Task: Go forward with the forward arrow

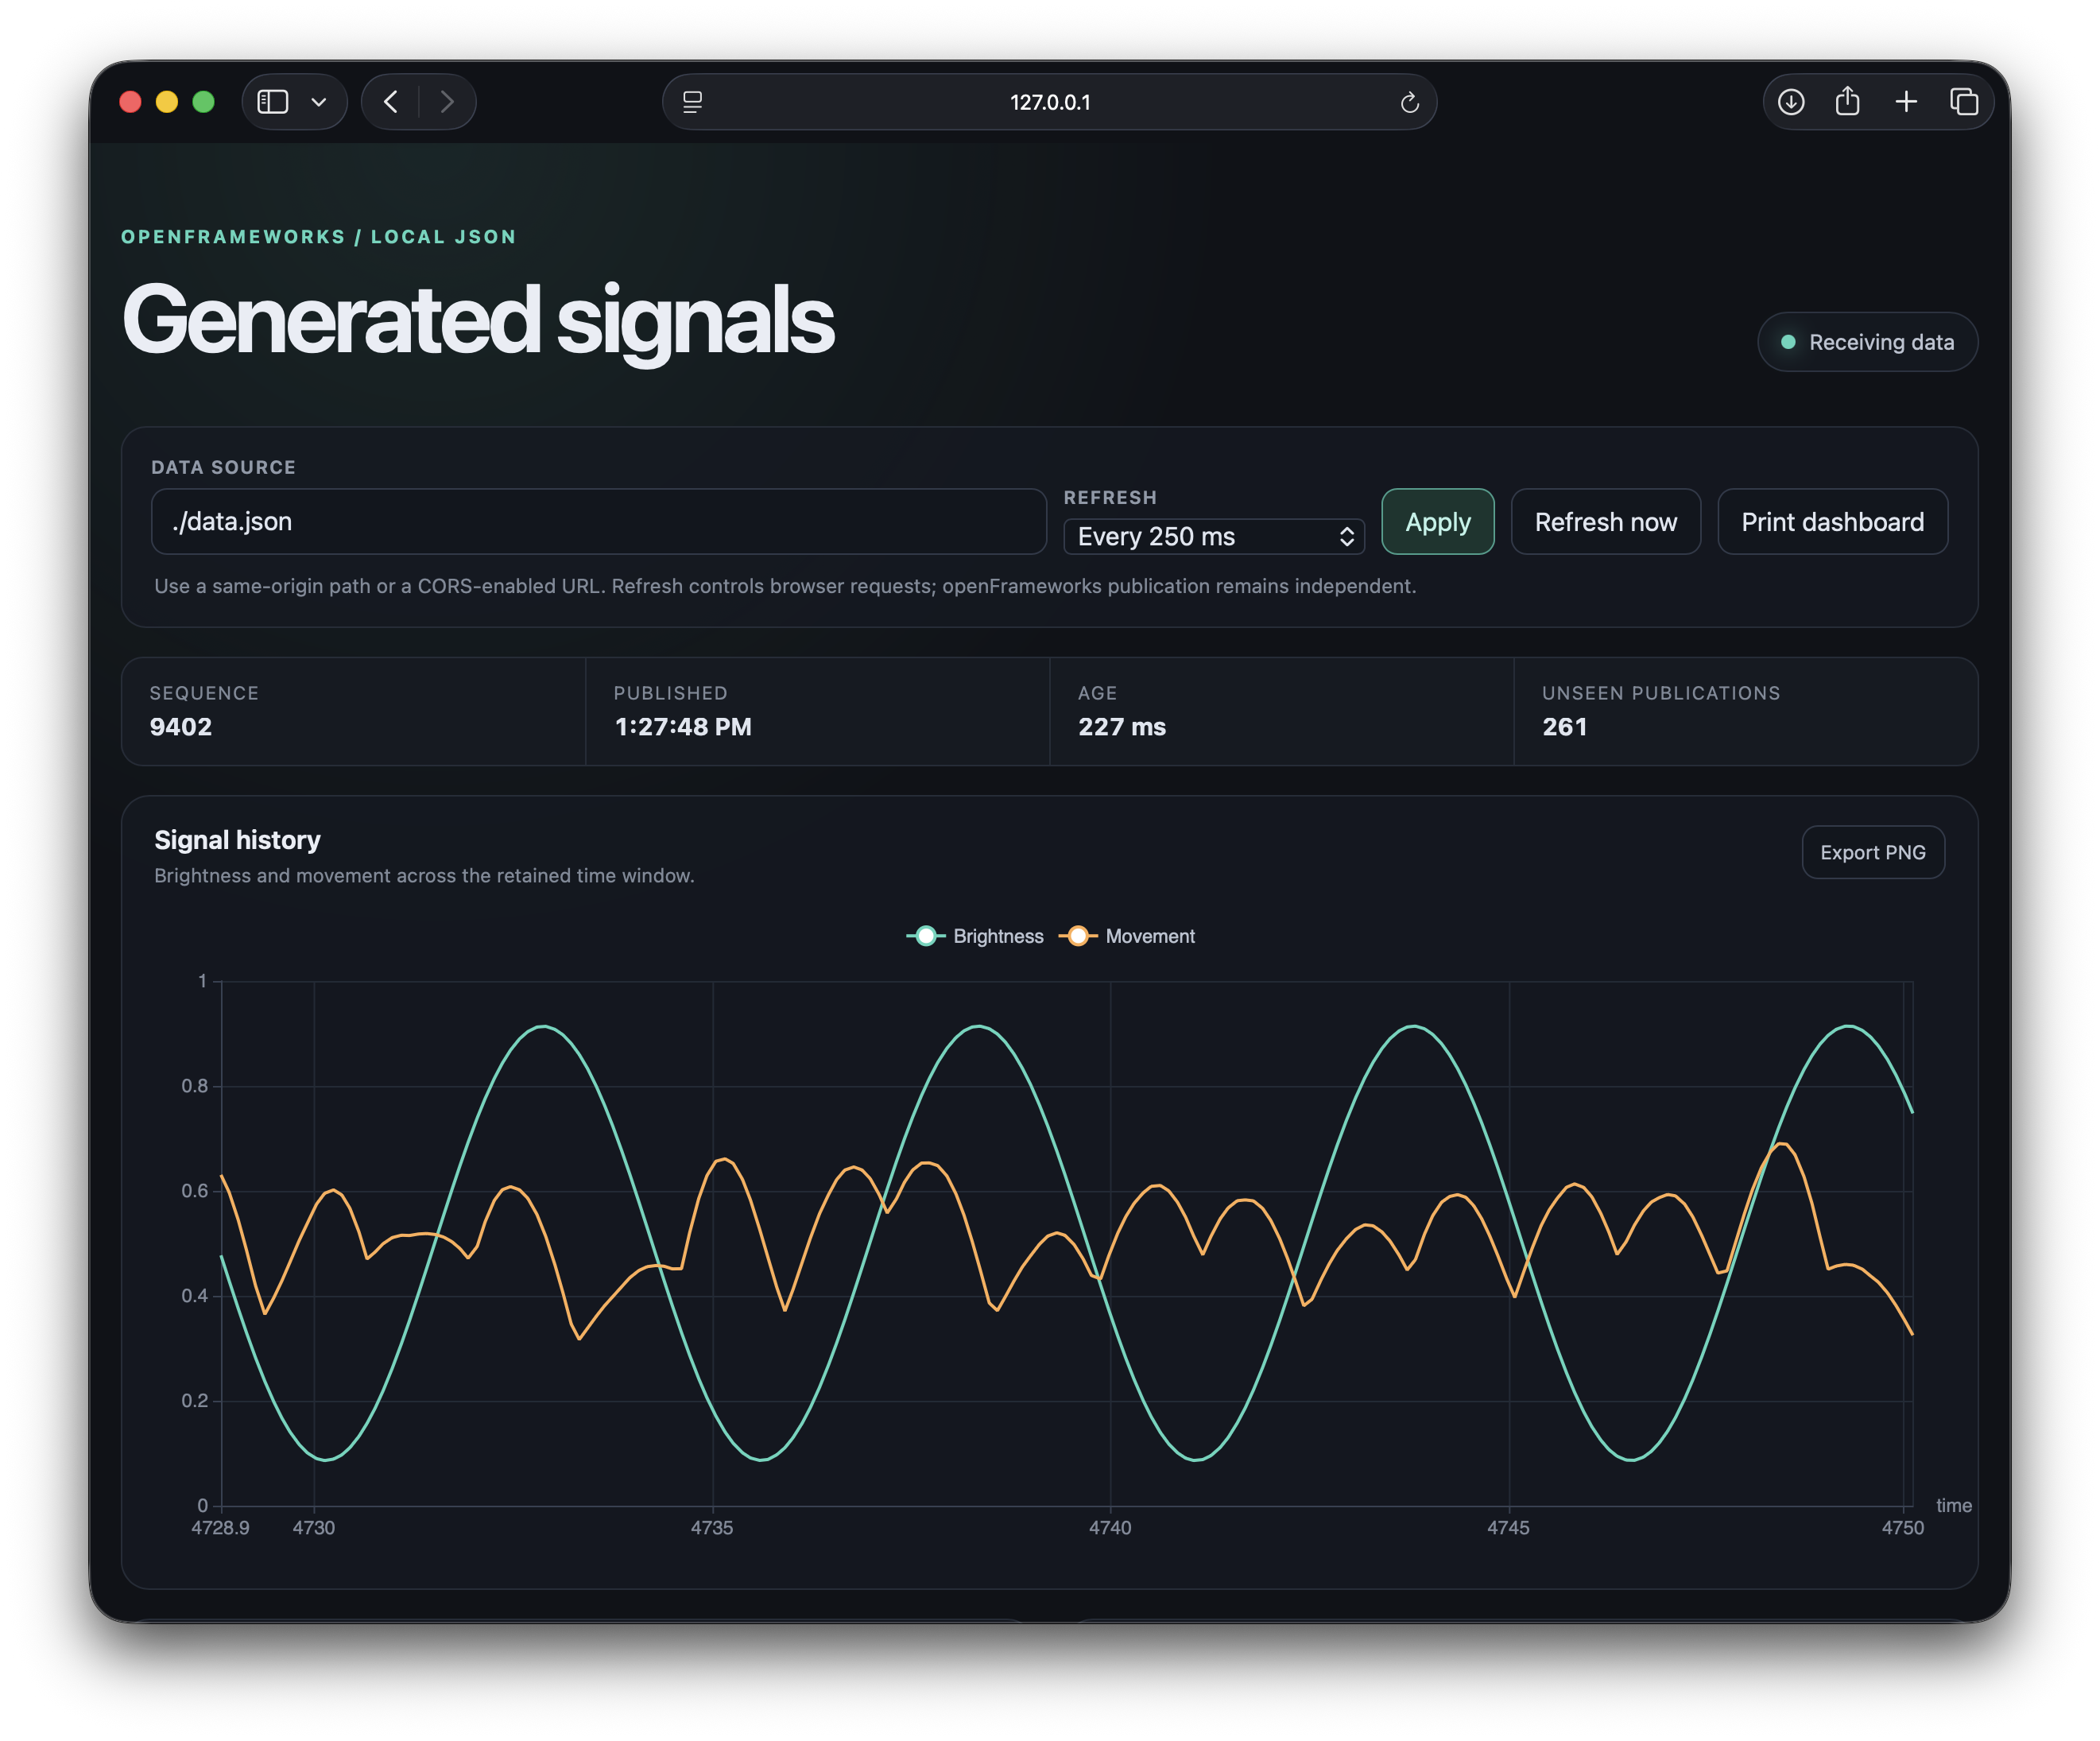Action: (x=447, y=102)
